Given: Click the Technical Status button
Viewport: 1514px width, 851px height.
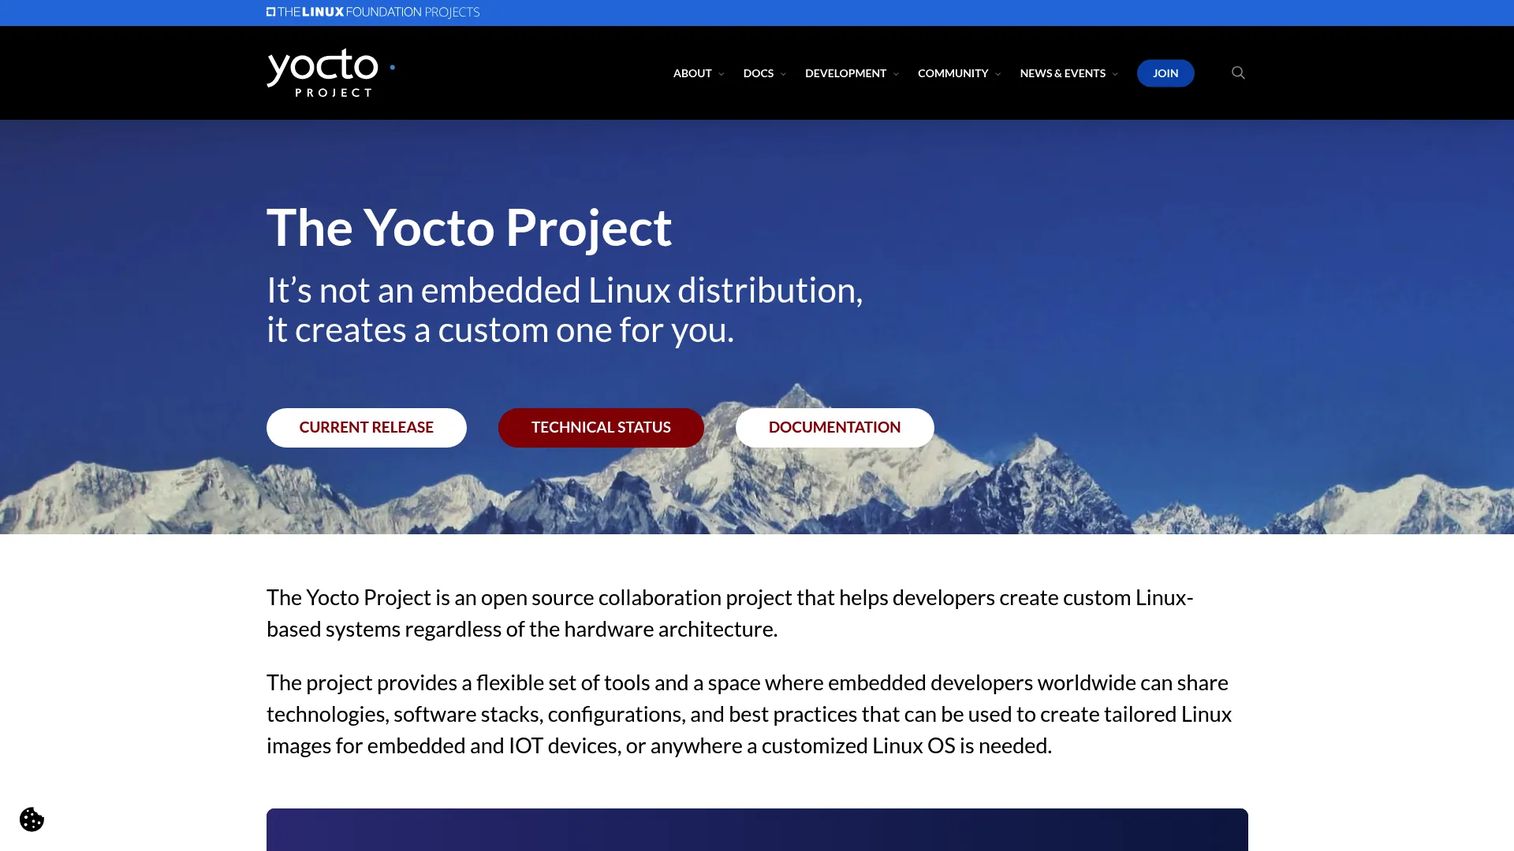Looking at the screenshot, I should point(601,427).
